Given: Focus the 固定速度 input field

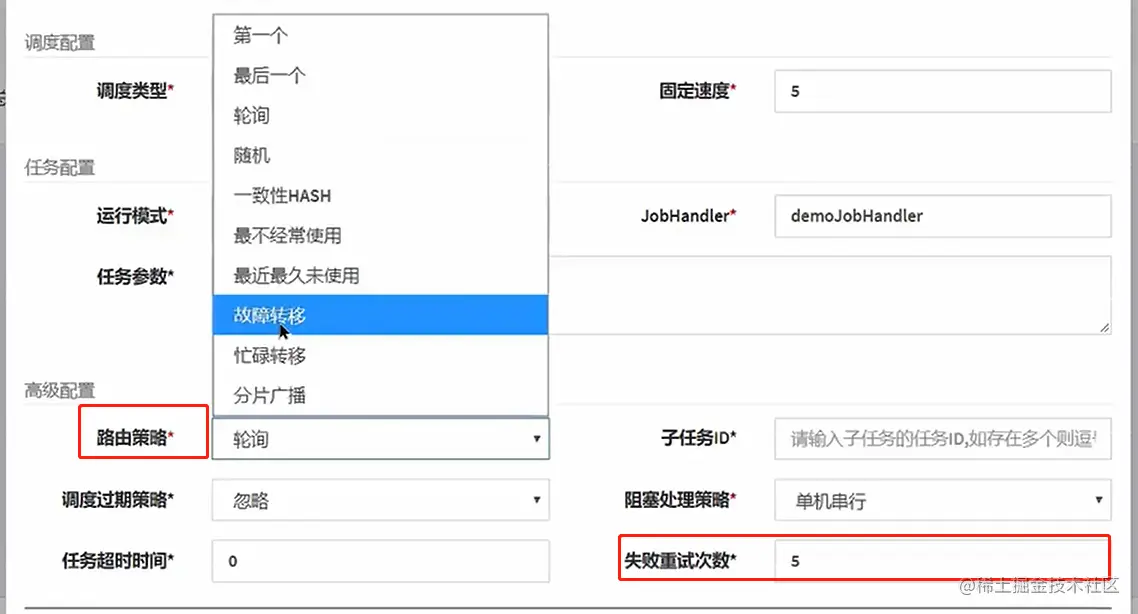Looking at the screenshot, I should tap(943, 91).
